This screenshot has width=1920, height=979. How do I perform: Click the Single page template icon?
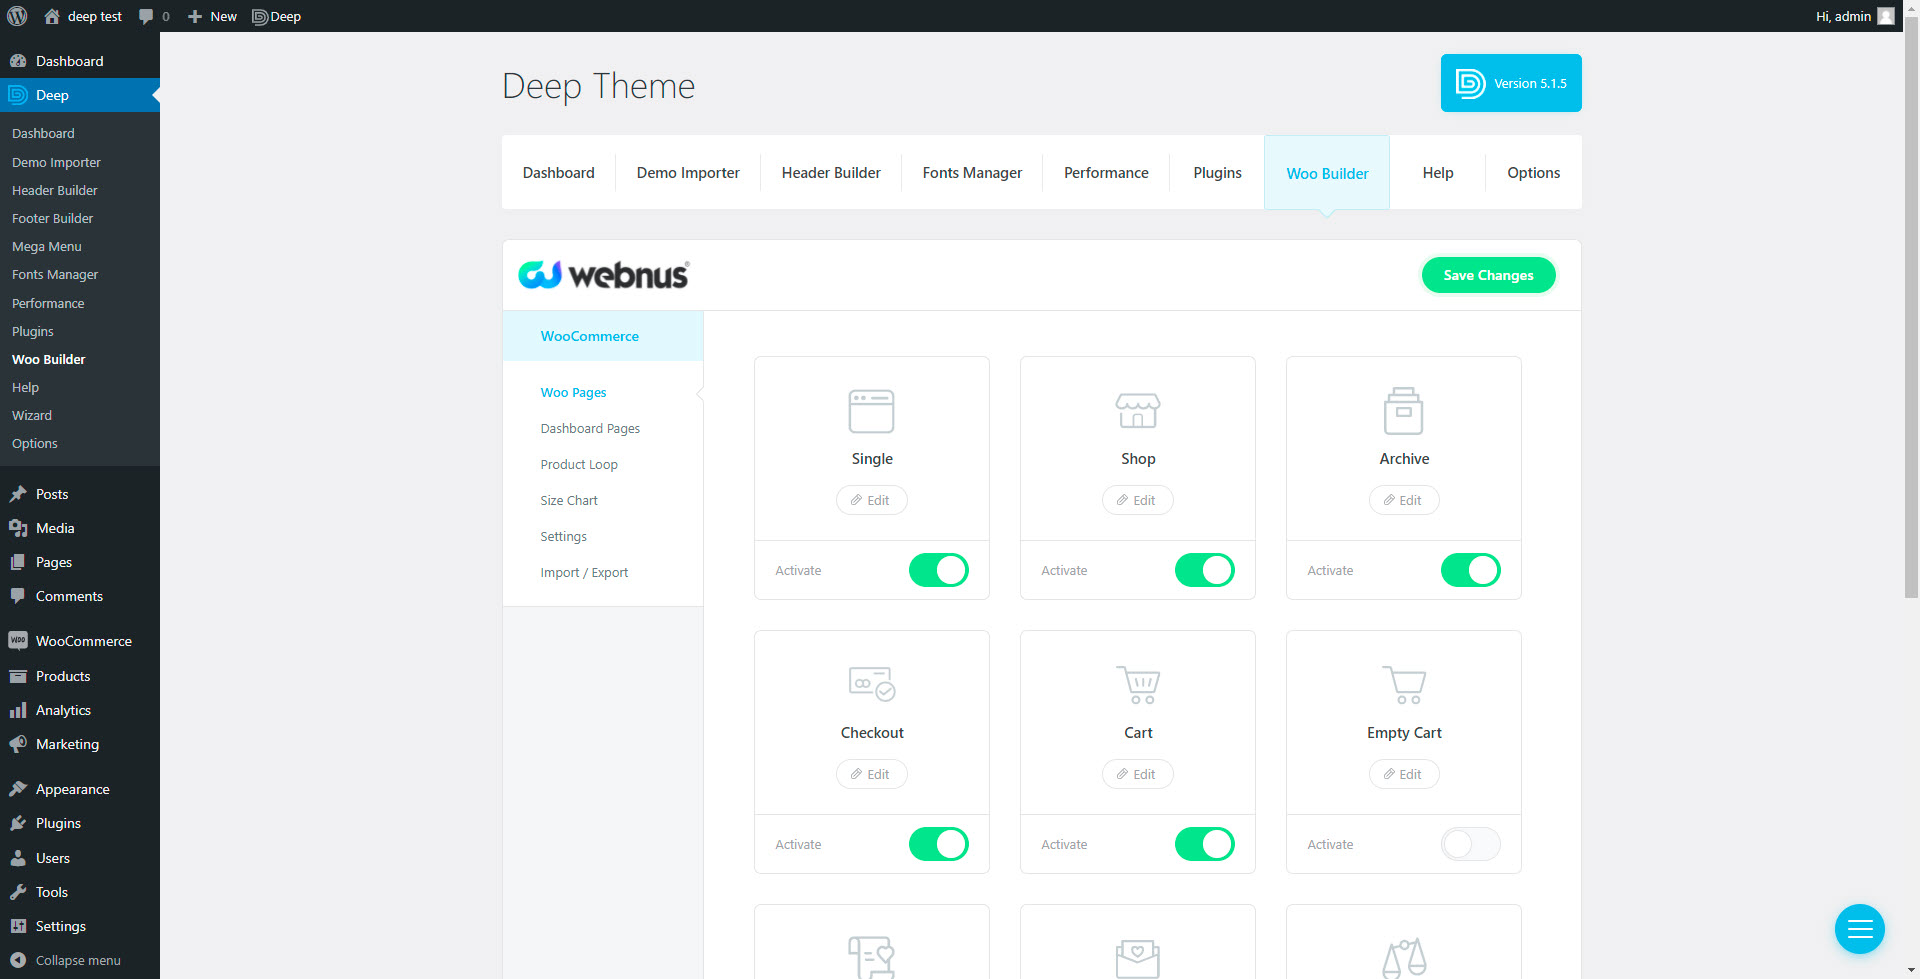click(x=871, y=411)
